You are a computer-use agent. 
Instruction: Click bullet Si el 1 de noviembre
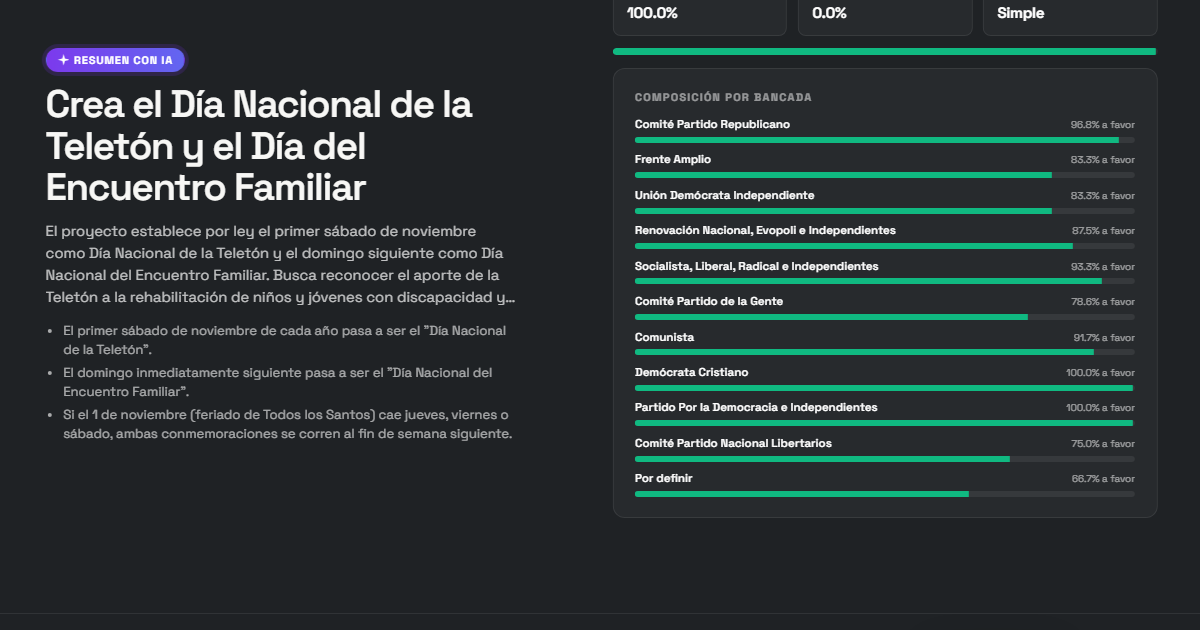point(287,424)
